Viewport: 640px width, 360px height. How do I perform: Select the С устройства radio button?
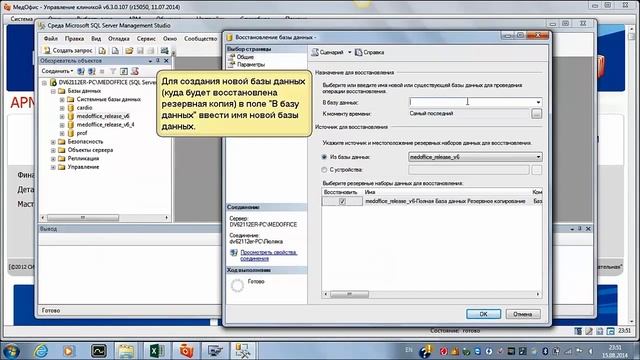click(x=324, y=170)
